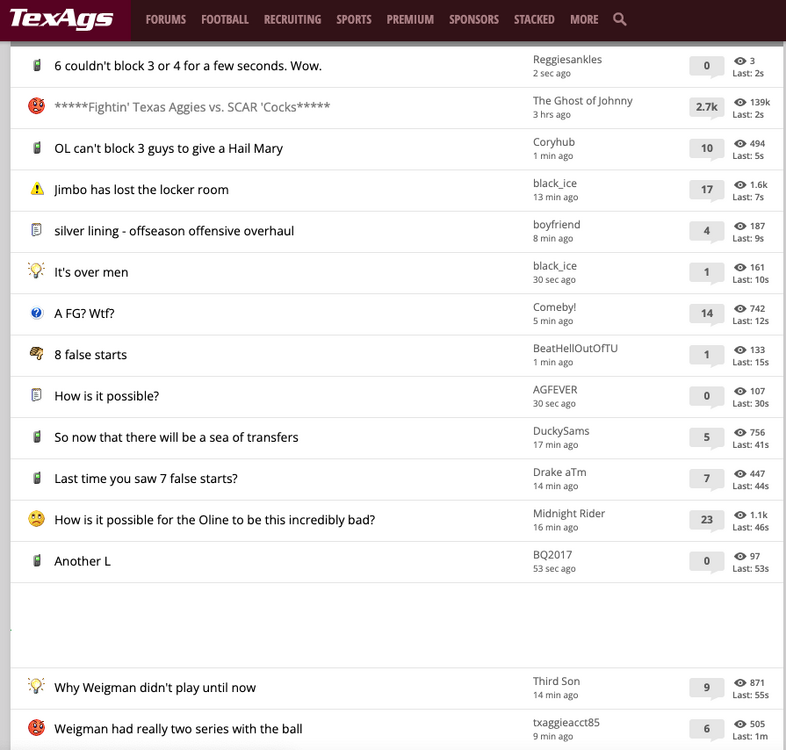Click author name Third Son
This screenshot has height=750, width=786.
tap(556, 681)
